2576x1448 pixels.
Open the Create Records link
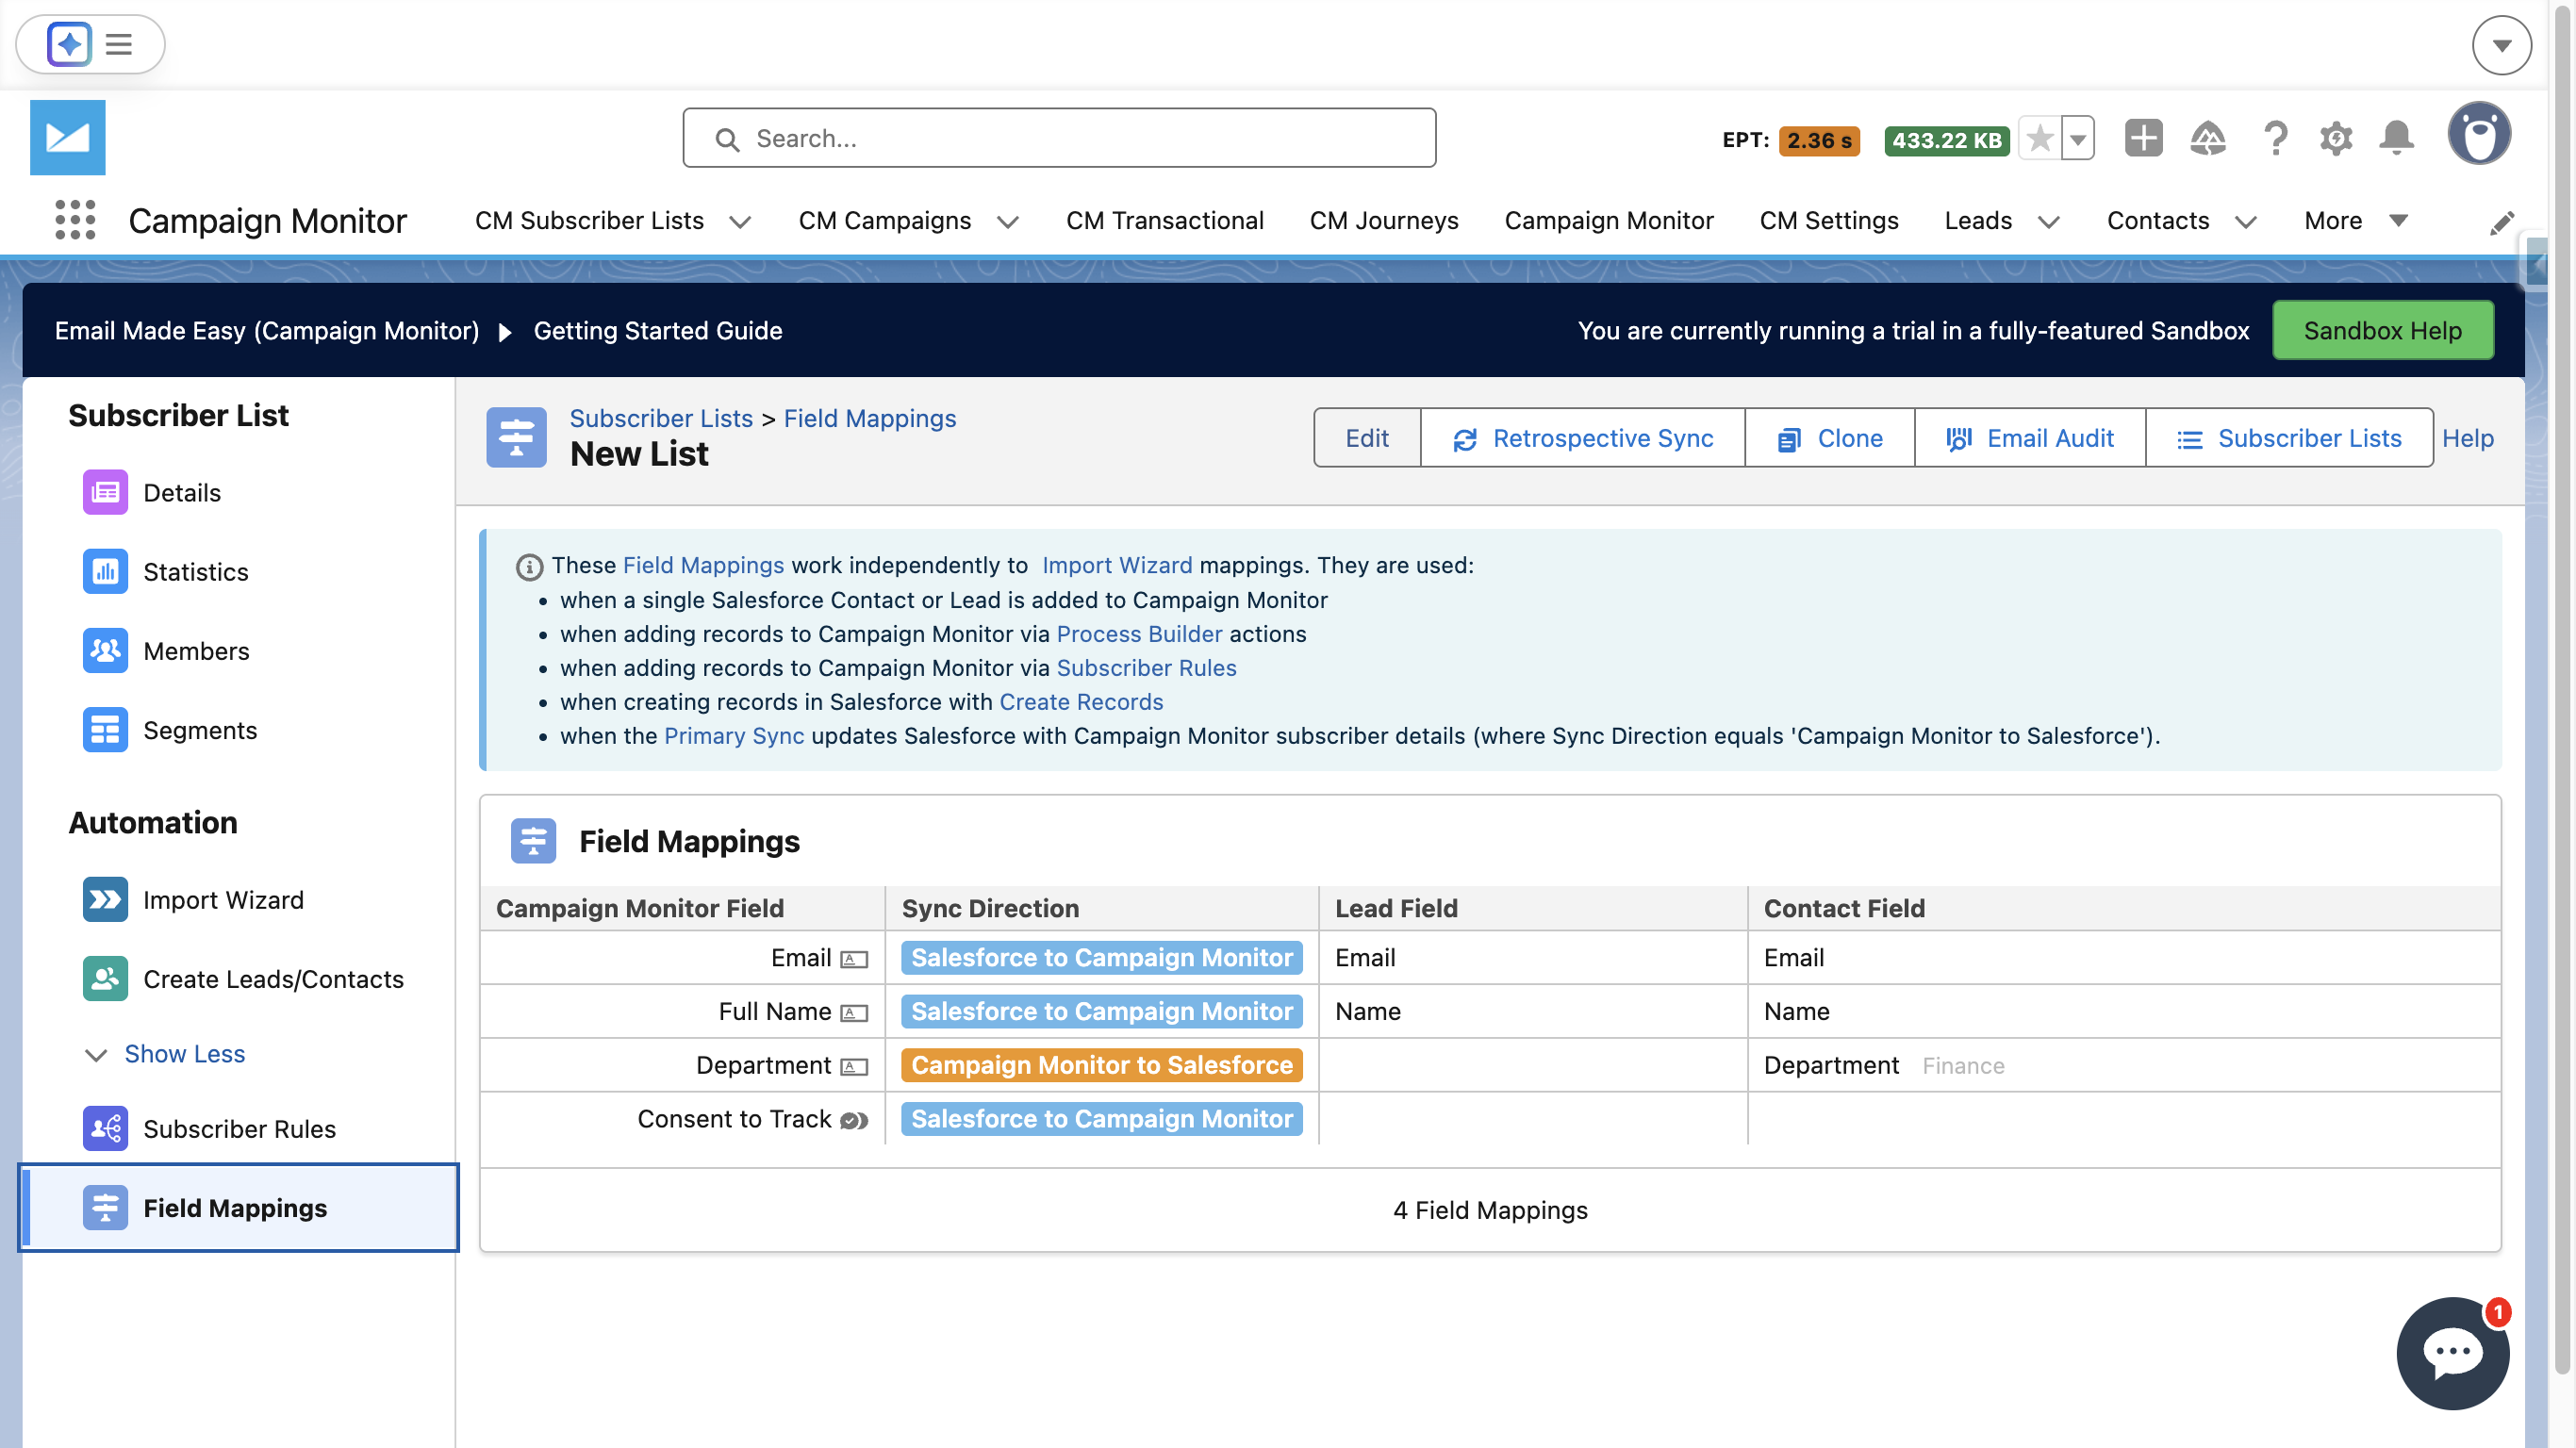pos(1081,701)
